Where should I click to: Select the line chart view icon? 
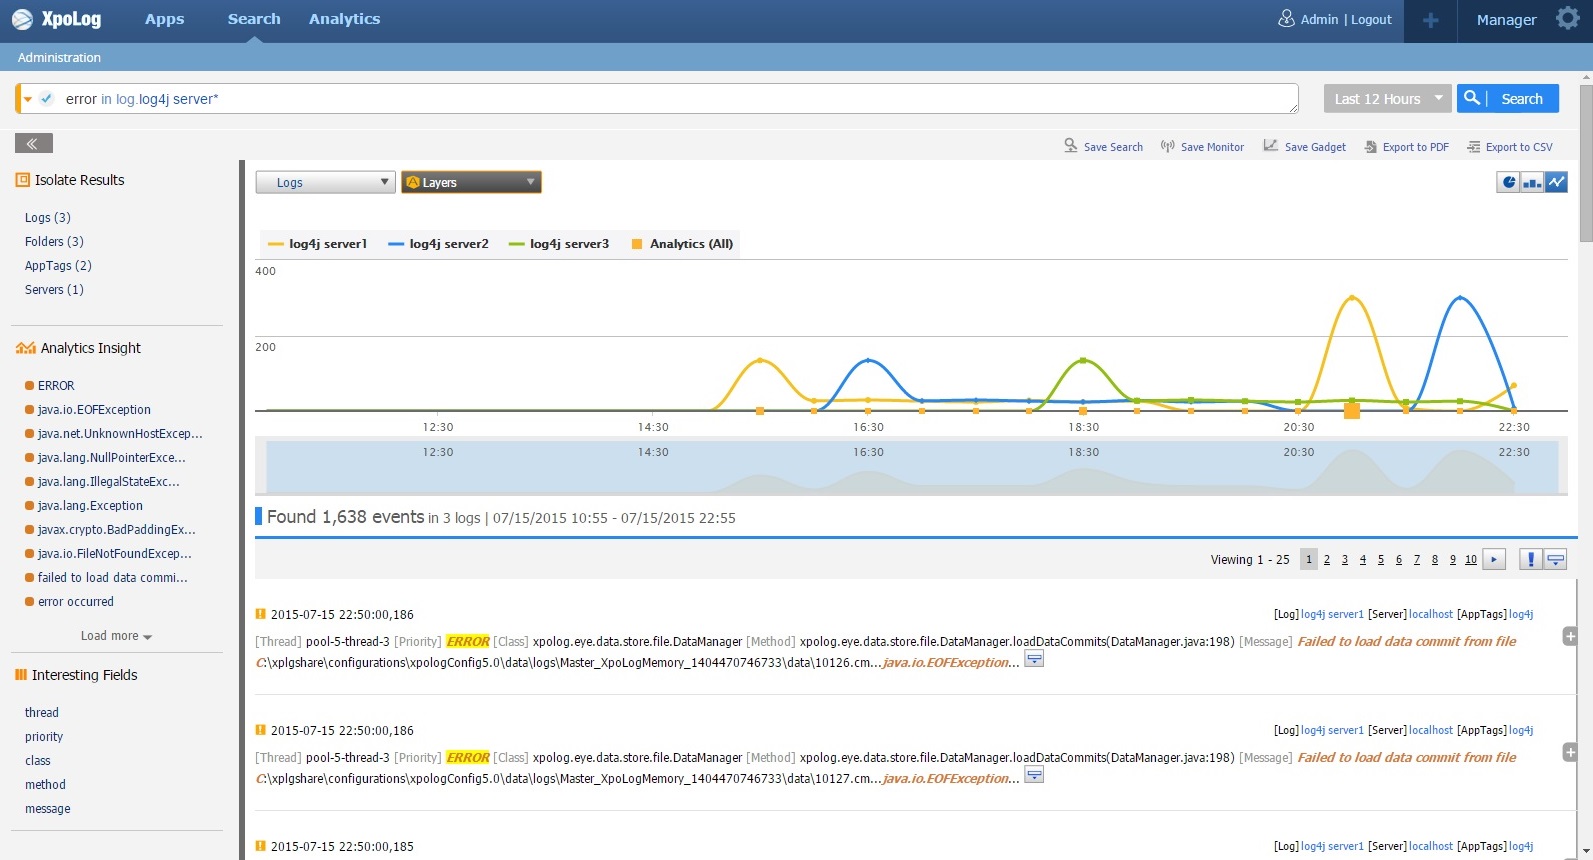click(1556, 182)
